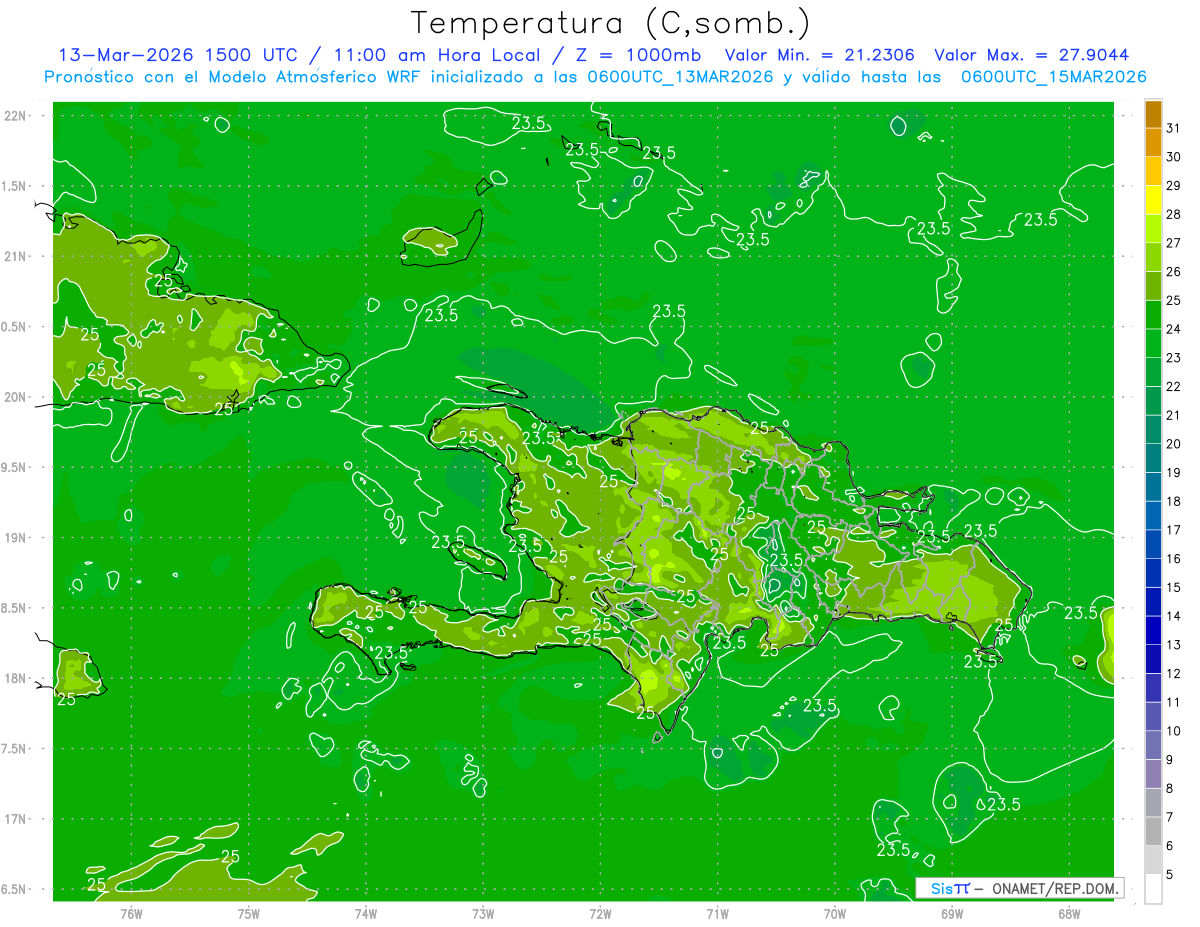Click the color scale label '6'
1200x927 pixels.
click(1170, 846)
